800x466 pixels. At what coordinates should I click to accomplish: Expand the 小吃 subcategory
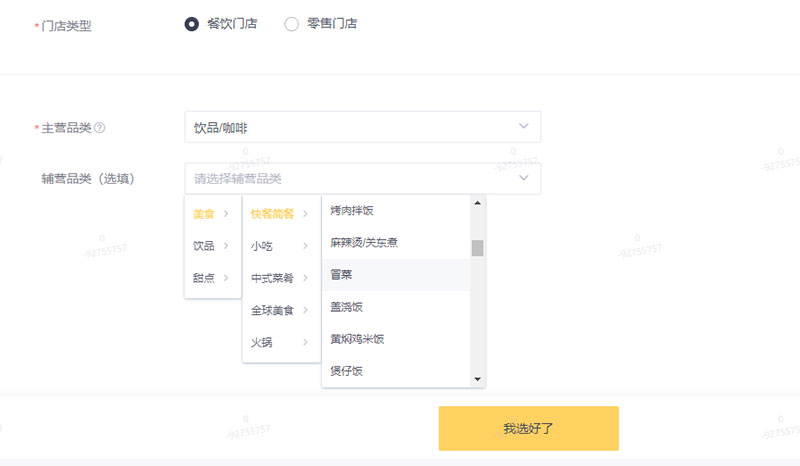click(x=281, y=246)
